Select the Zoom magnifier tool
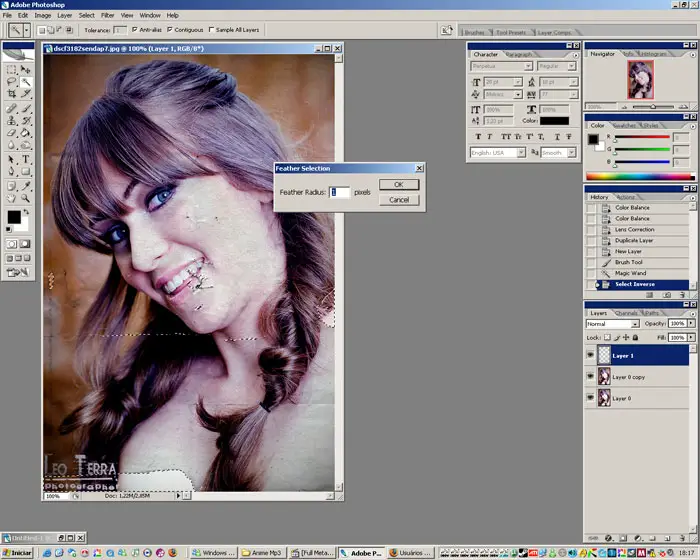 [x=26, y=197]
